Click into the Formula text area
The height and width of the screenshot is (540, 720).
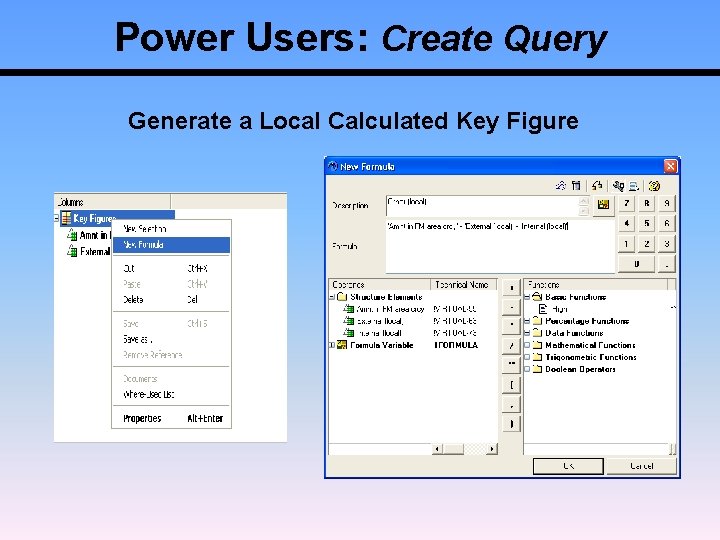tap(500, 247)
